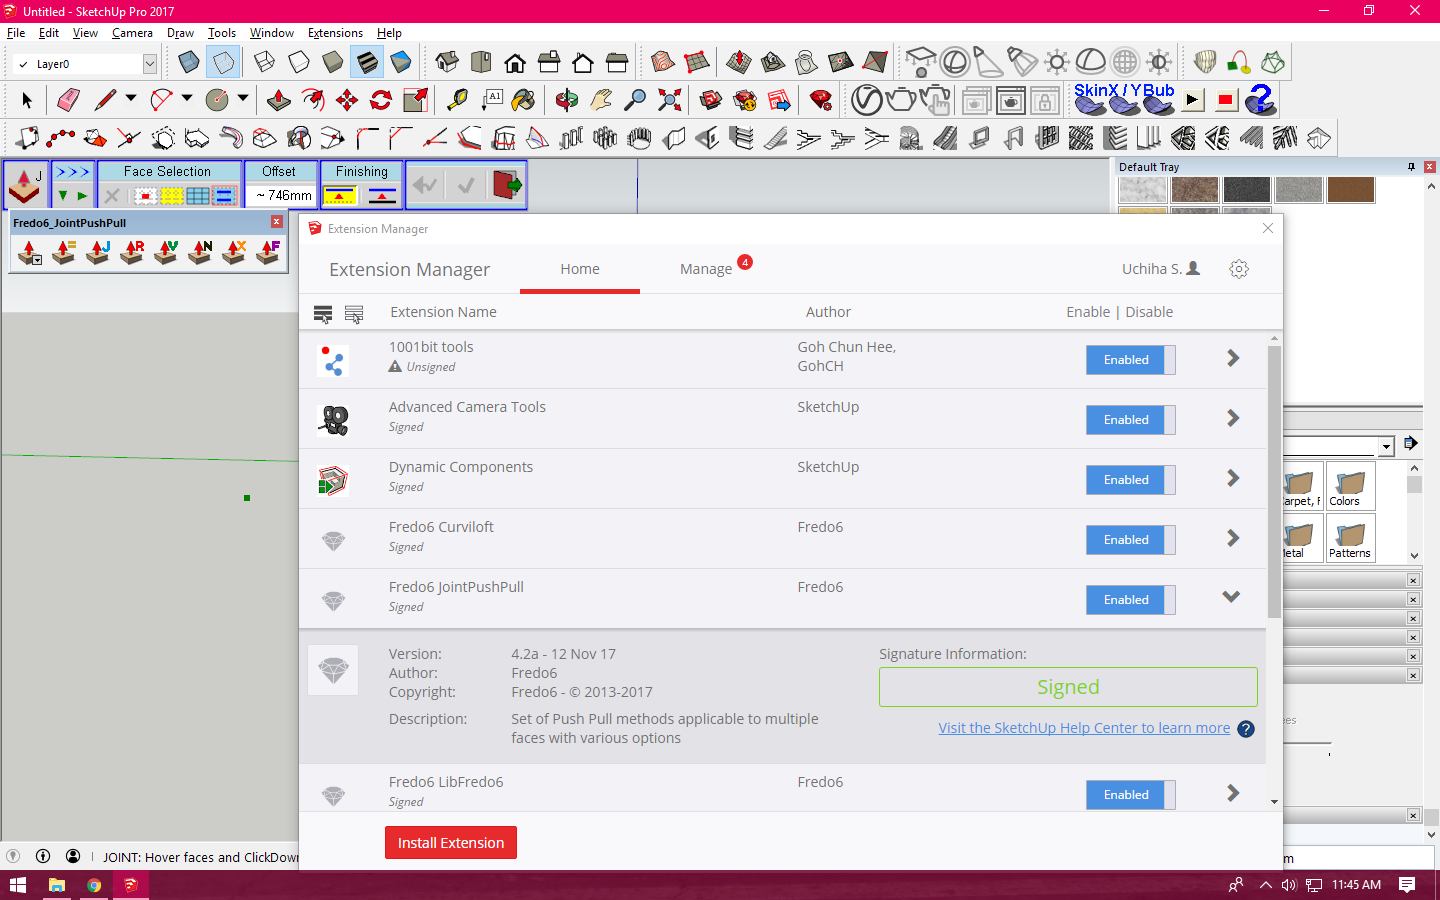Pick the brown material swatch in Default Tray

click(x=1350, y=190)
